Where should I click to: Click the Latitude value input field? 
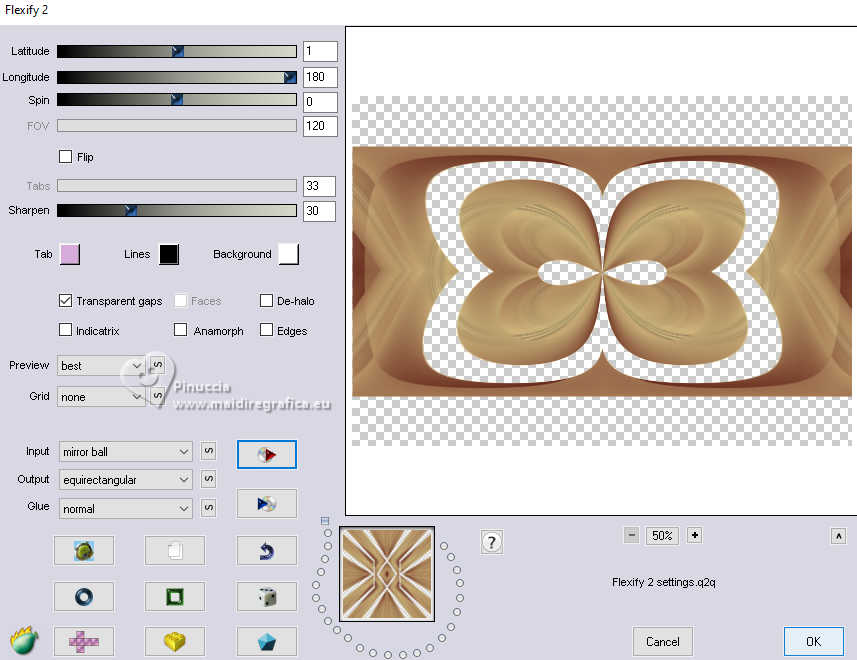[320, 52]
